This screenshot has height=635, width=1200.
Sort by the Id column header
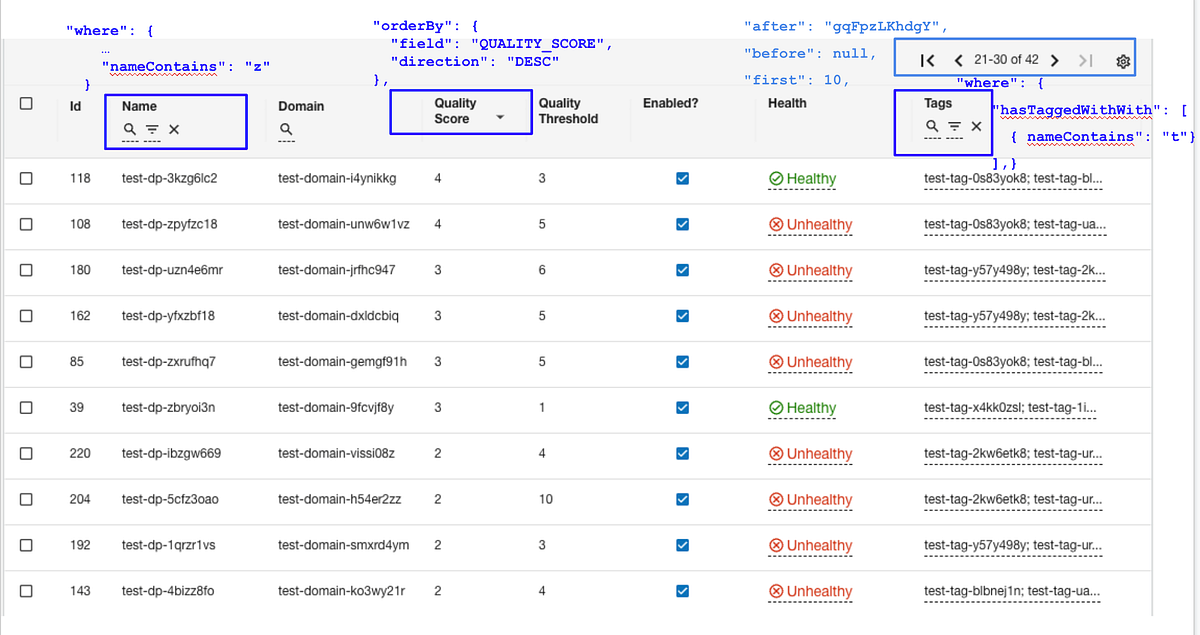[76, 106]
